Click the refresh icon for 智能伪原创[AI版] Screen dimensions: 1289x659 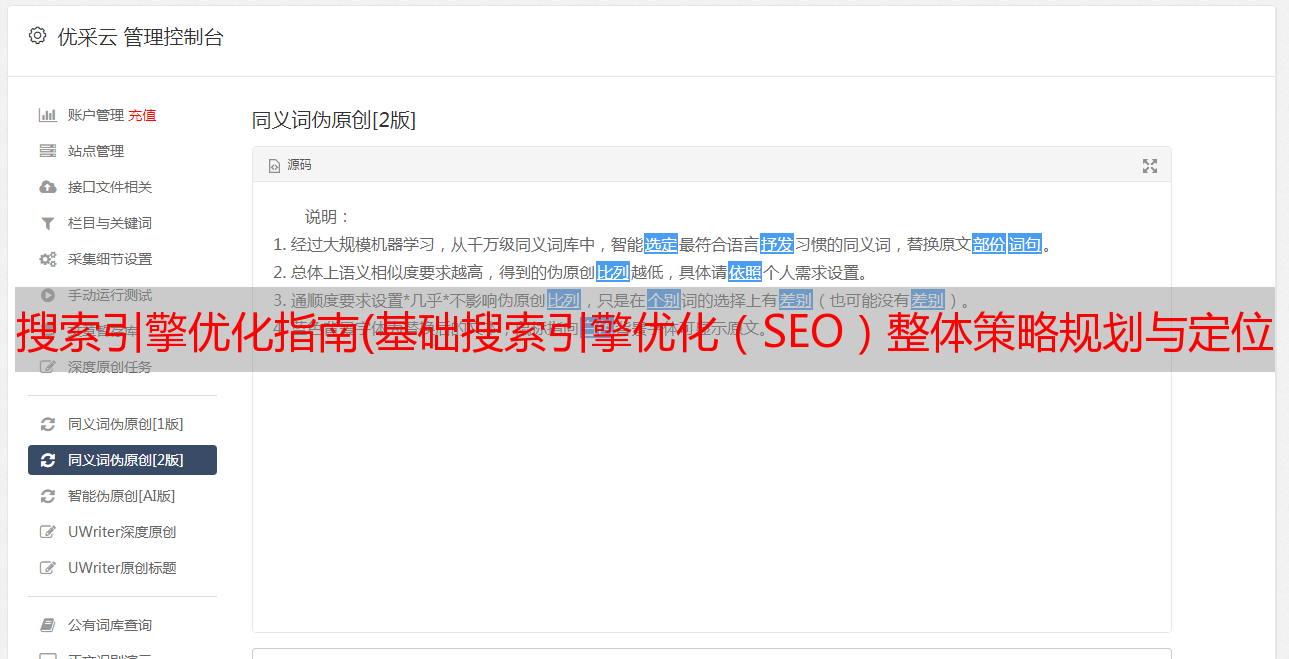point(47,496)
